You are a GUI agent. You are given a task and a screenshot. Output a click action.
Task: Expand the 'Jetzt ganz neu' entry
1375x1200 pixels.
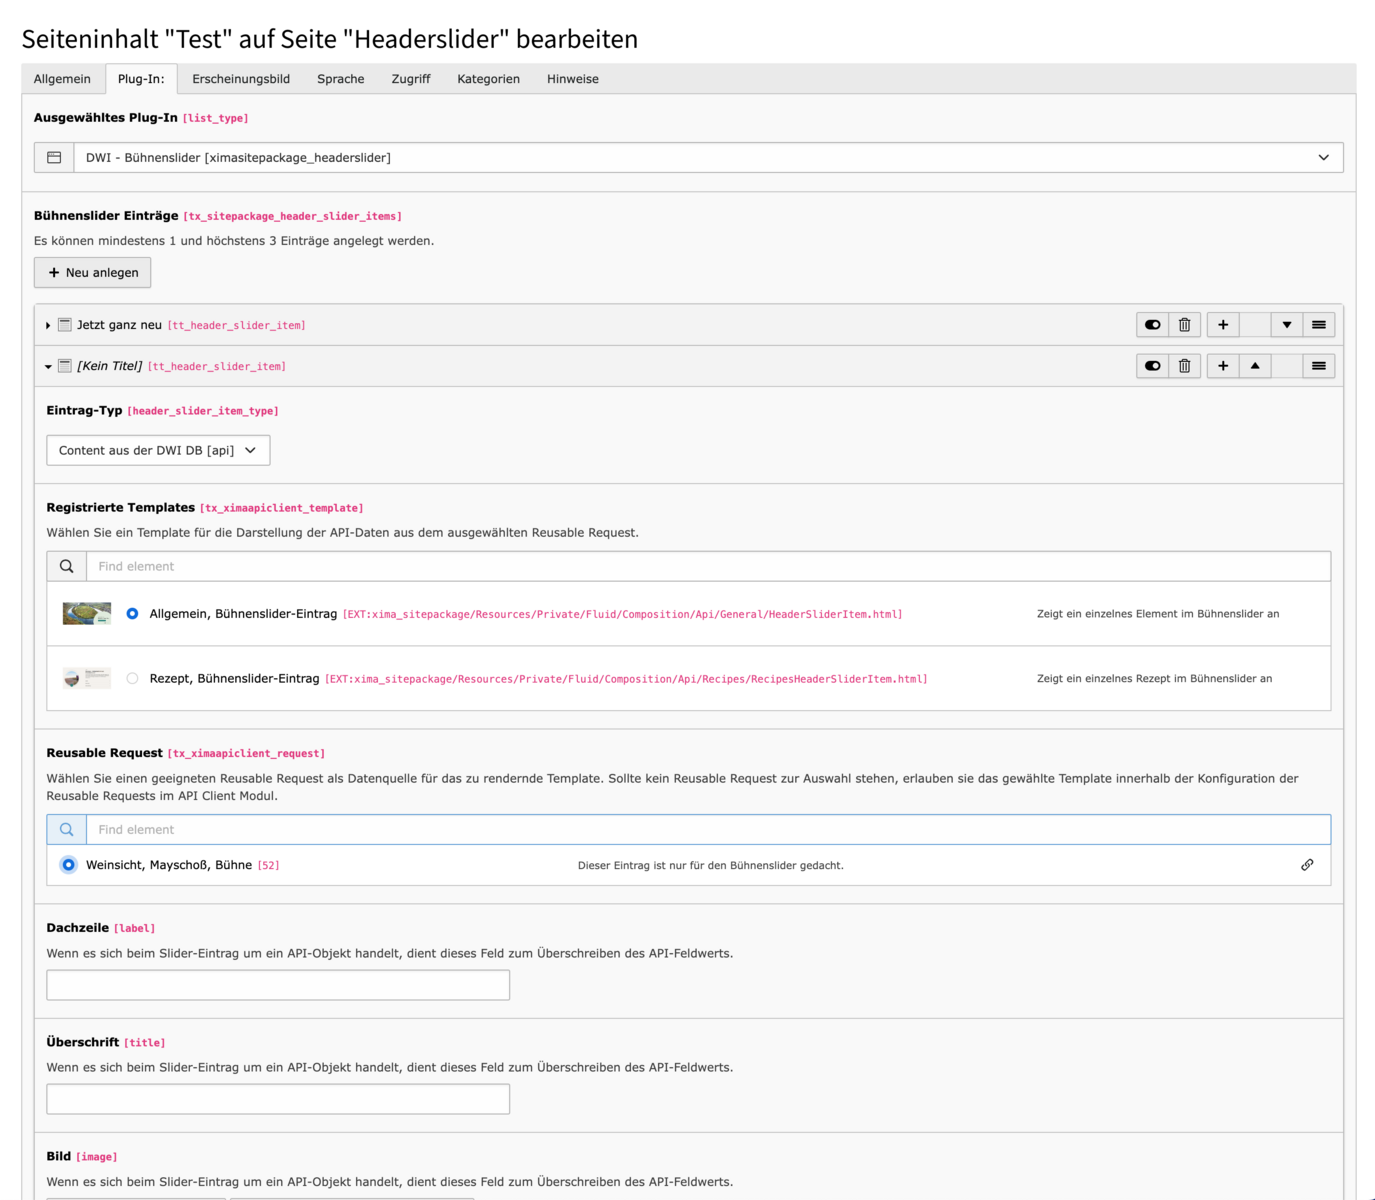tap(48, 326)
